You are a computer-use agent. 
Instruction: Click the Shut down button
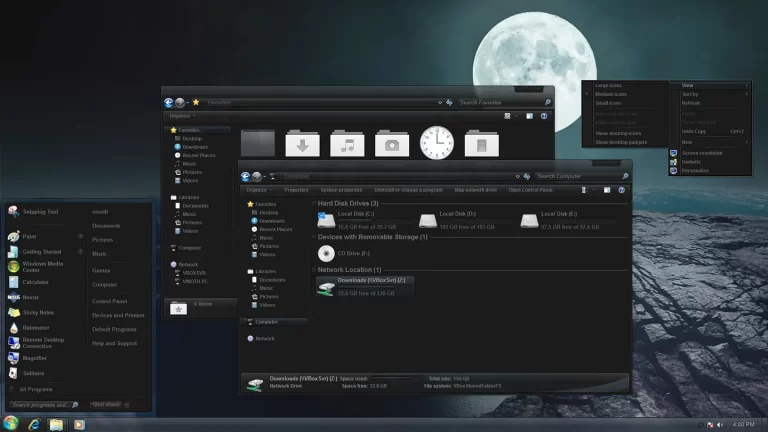tap(105, 405)
